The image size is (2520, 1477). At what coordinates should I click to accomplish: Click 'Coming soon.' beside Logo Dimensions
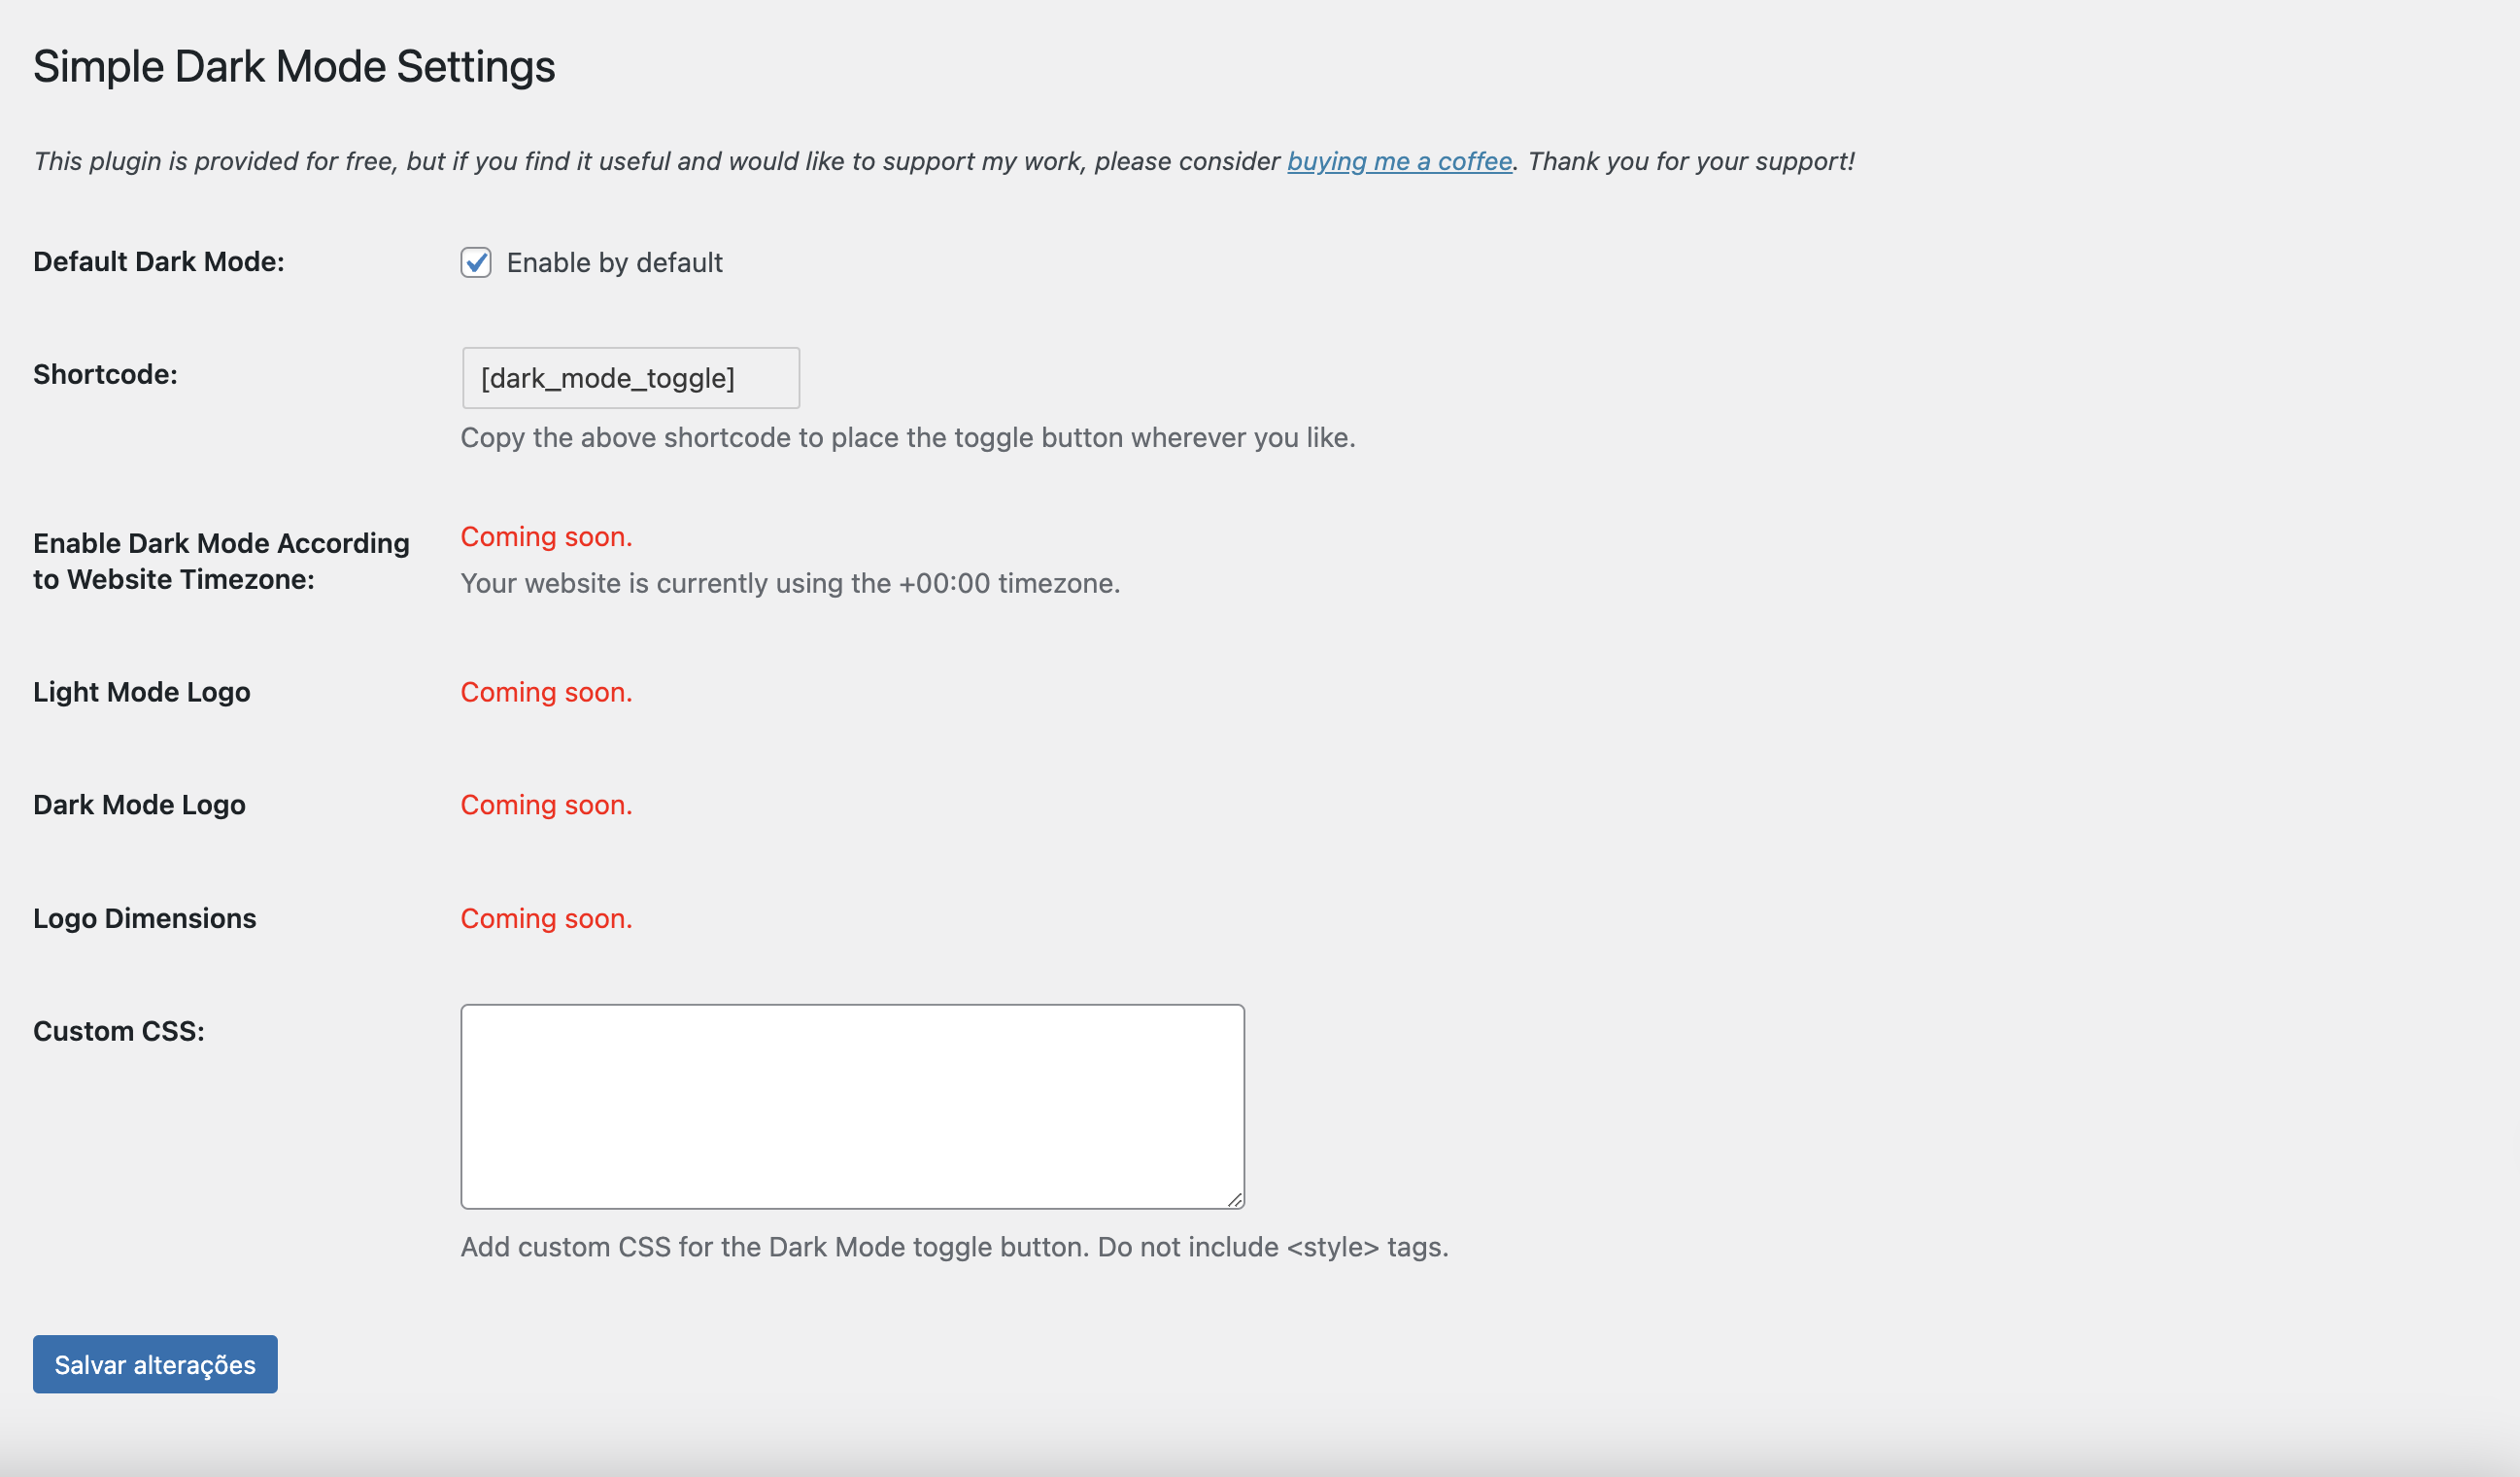(x=546, y=918)
